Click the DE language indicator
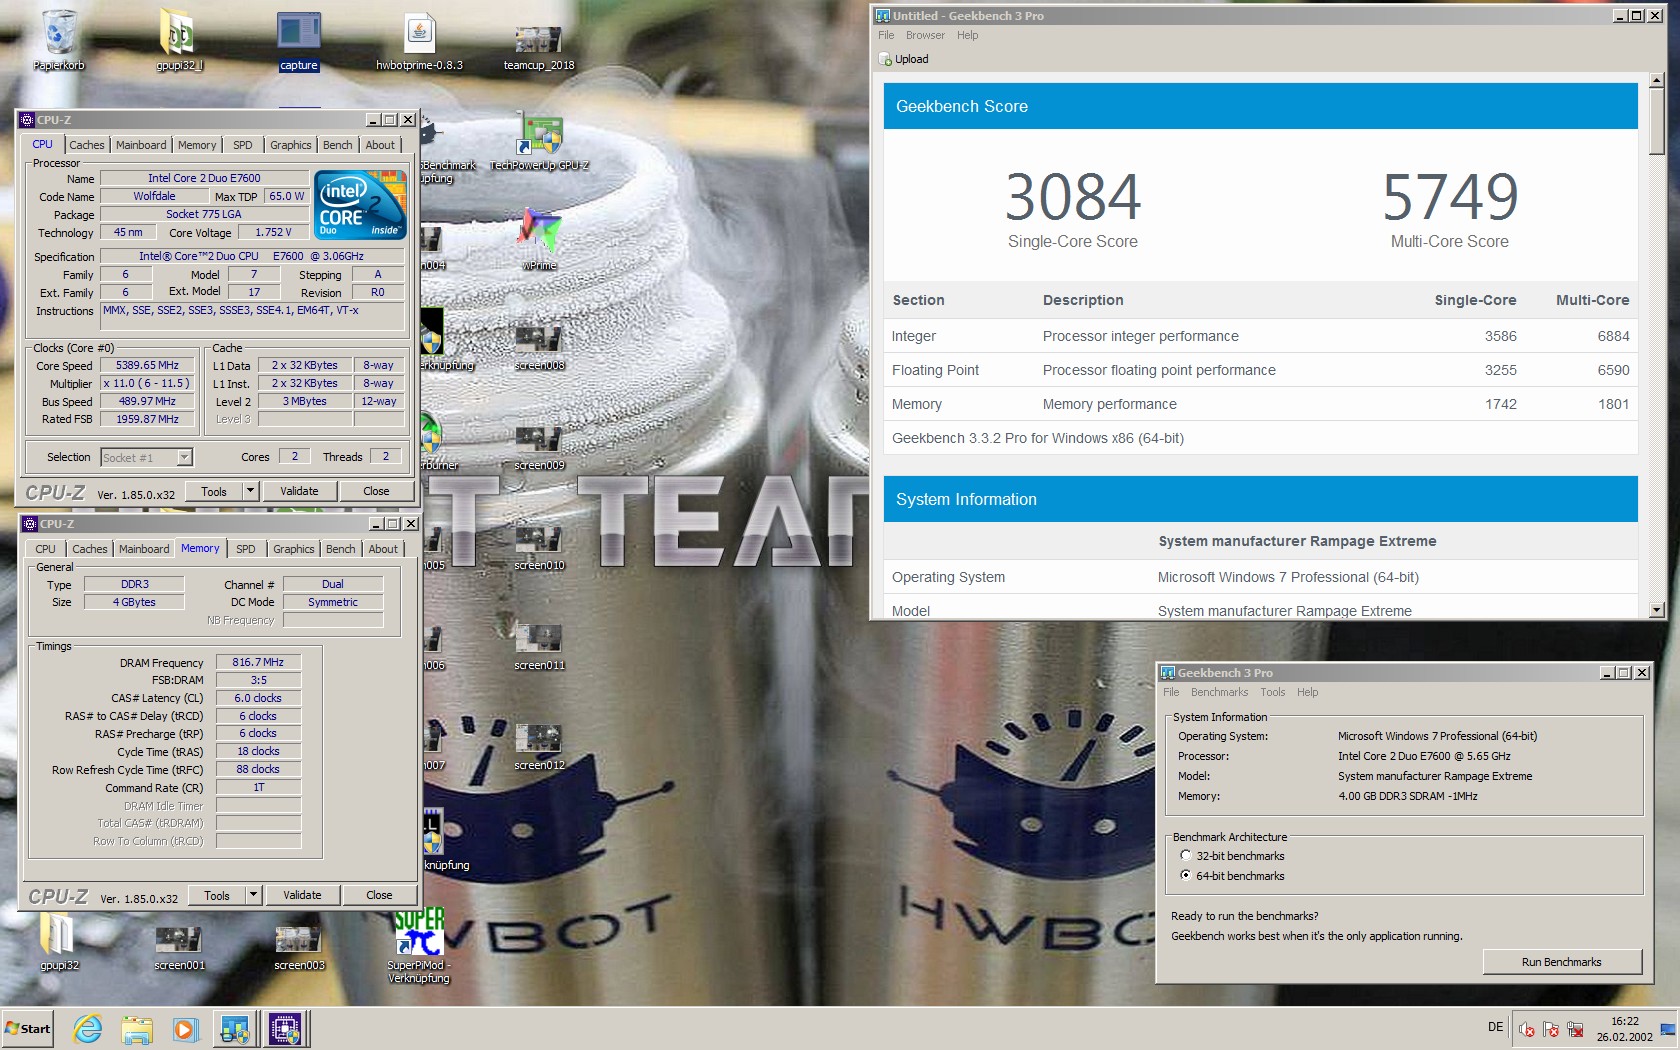This screenshot has height=1050, width=1680. pos(1495,1027)
